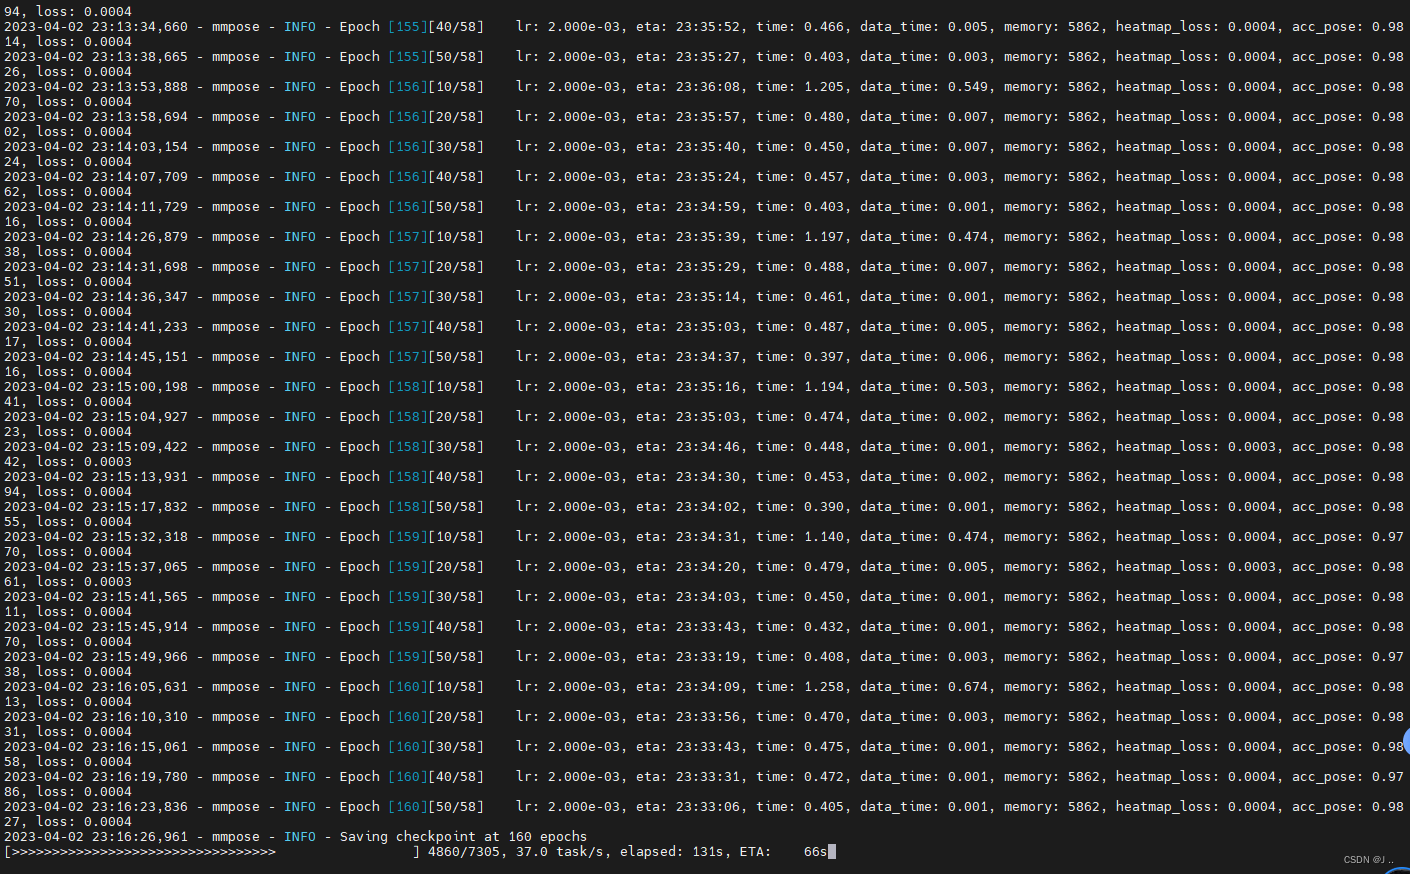Click the epoch label "[159][40/58]"
The width and height of the screenshot is (1410, 874).
(x=435, y=627)
